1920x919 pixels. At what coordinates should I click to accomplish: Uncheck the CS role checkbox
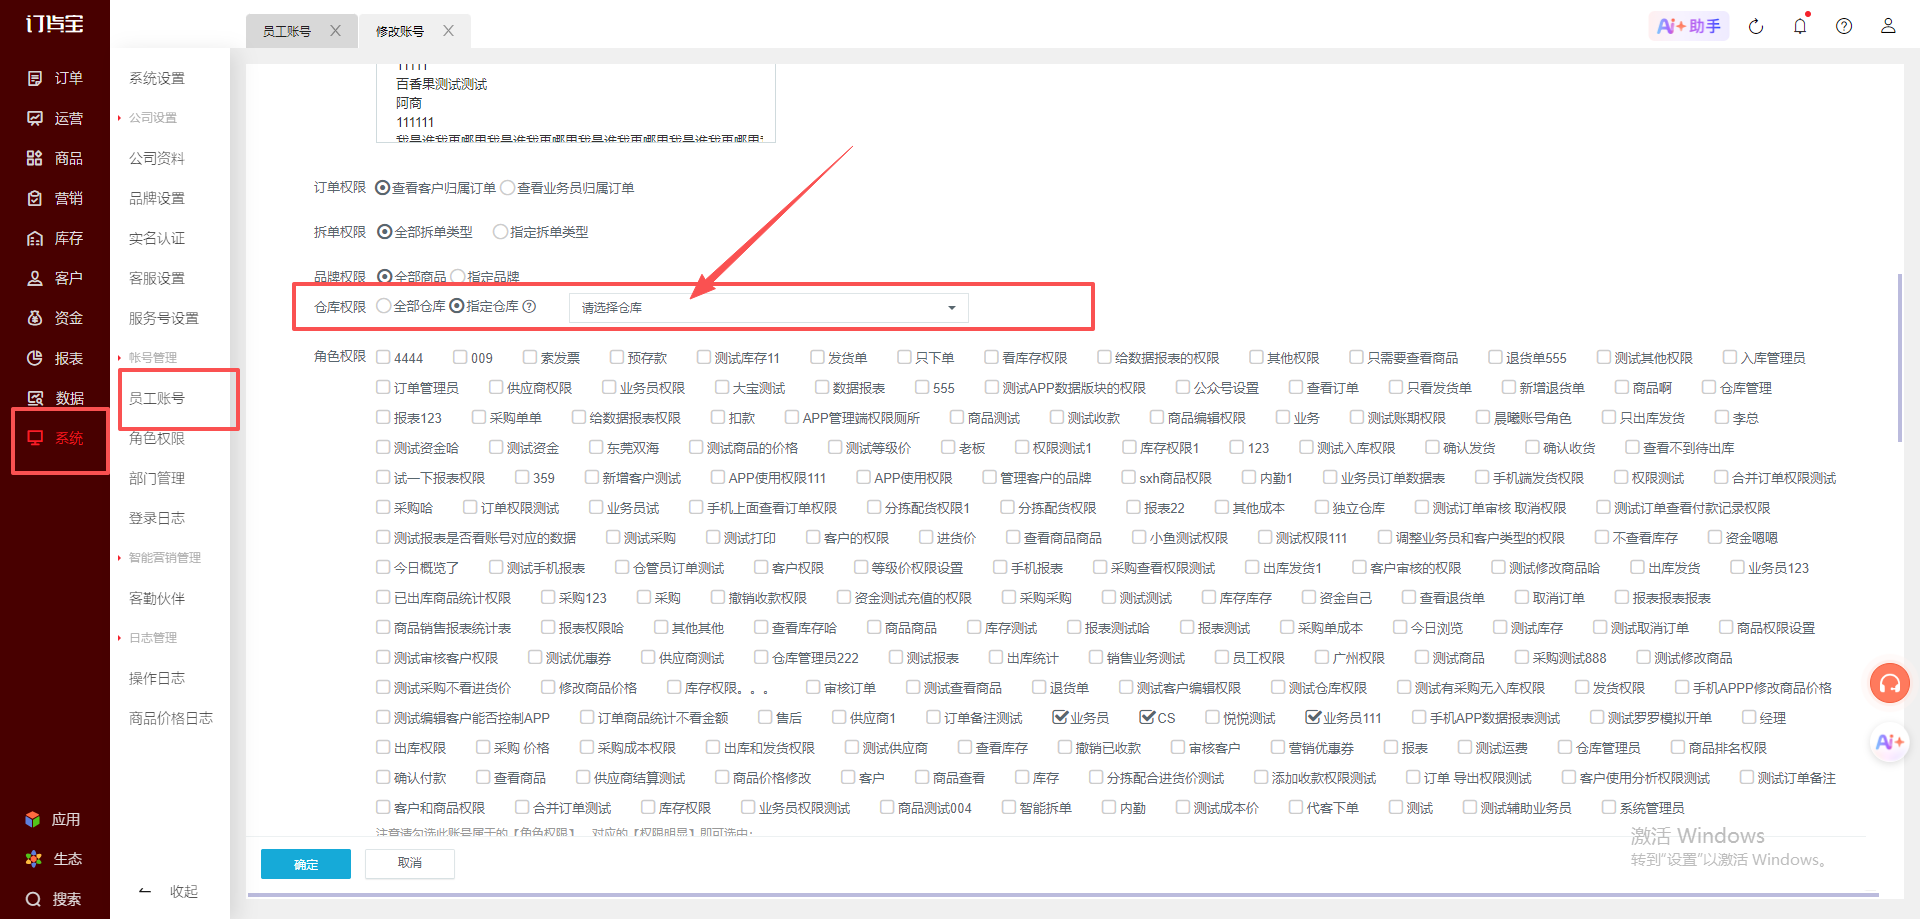click(x=1147, y=718)
